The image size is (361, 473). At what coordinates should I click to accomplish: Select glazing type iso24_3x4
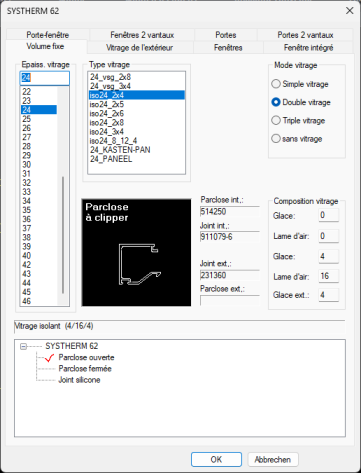pyautogui.click(x=136, y=132)
